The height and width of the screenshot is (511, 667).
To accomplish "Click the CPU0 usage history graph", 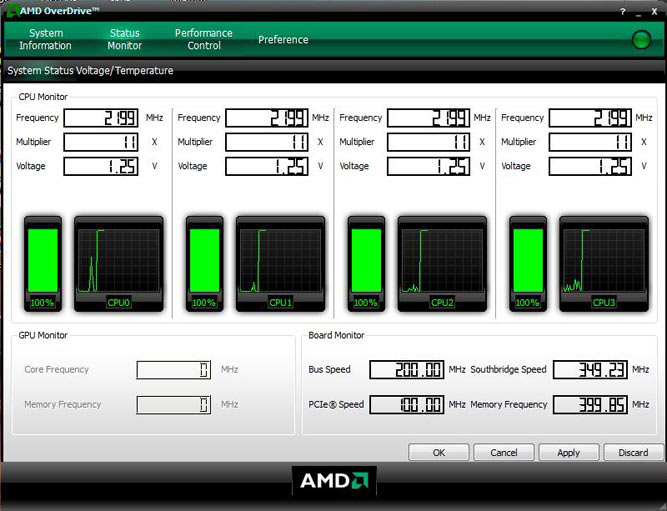I will point(119,264).
